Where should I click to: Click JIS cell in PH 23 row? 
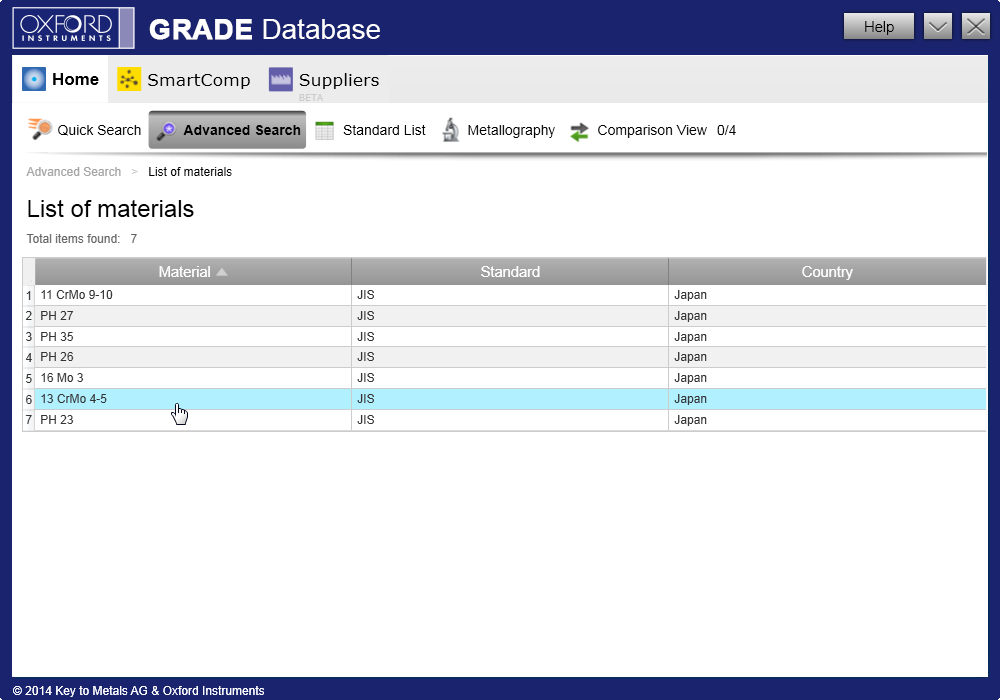[510, 419]
